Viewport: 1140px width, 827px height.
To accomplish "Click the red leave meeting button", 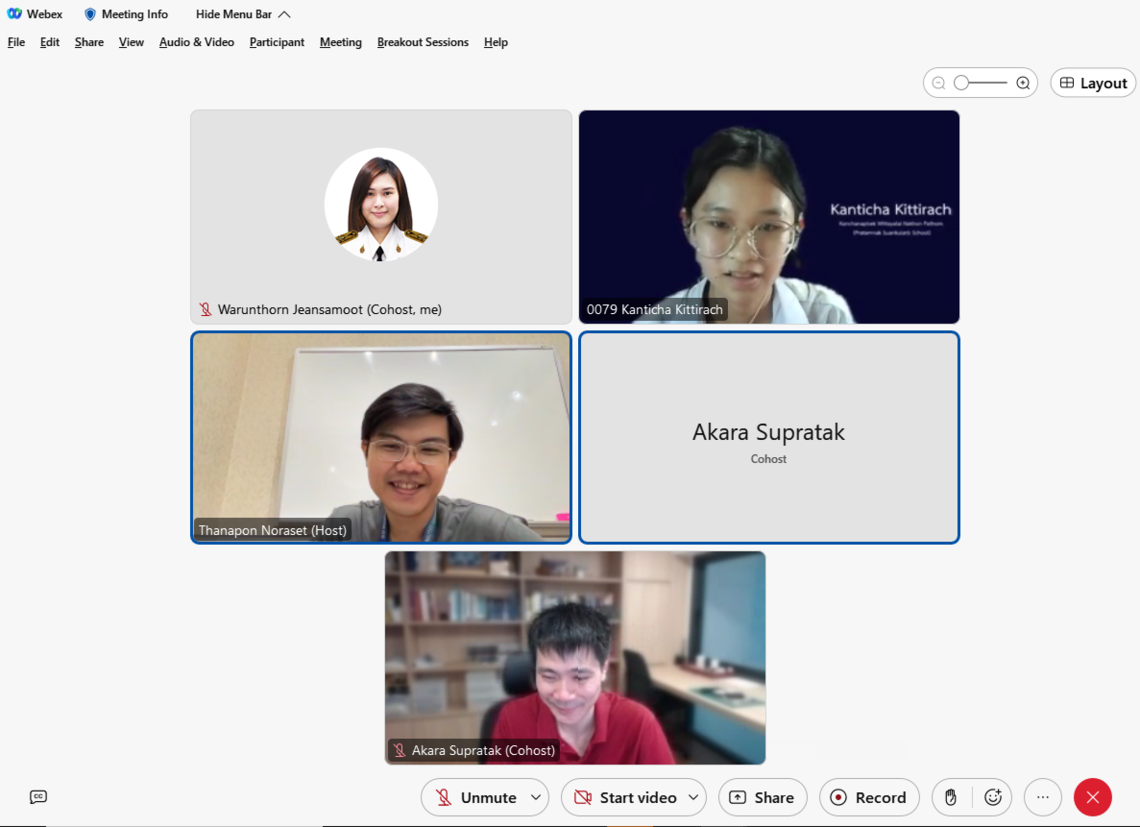I will [x=1092, y=797].
